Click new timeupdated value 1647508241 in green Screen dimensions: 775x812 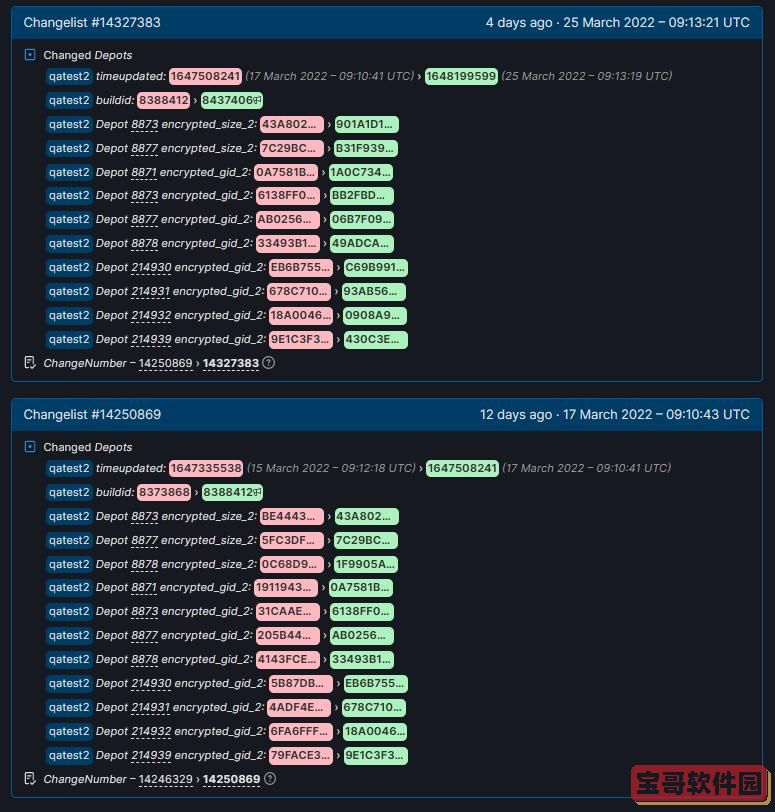[x=462, y=468]
